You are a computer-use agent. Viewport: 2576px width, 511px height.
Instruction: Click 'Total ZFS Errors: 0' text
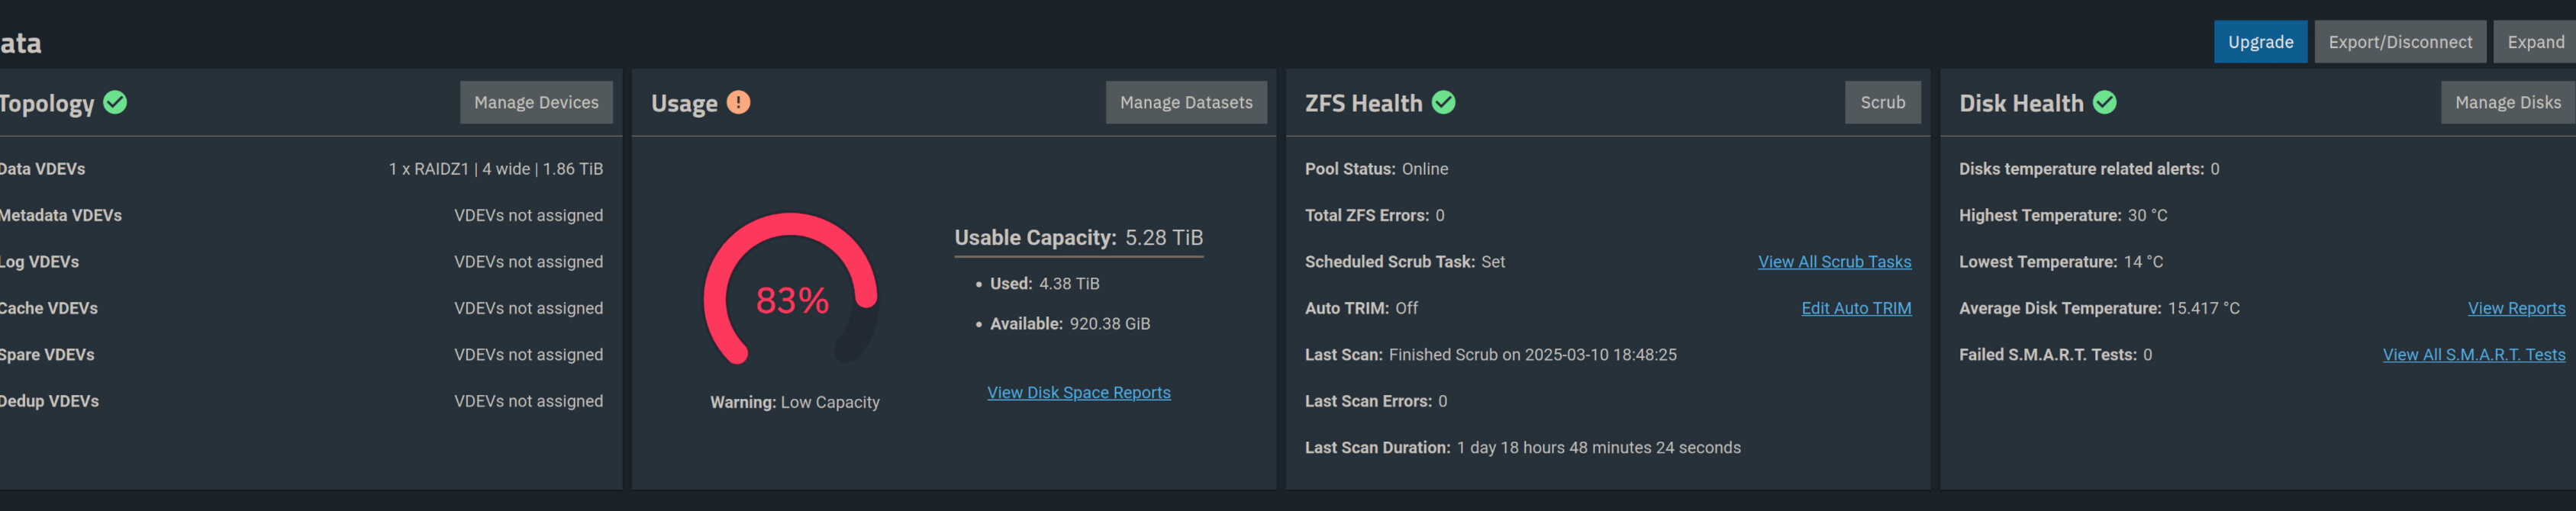(1374, 215)
